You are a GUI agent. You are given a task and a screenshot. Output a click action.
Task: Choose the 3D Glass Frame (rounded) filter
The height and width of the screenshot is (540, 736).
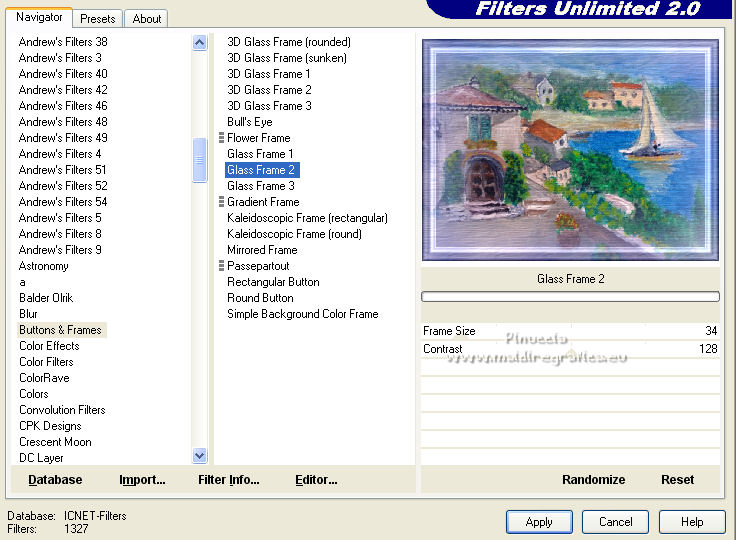click(x=289, y=42)
